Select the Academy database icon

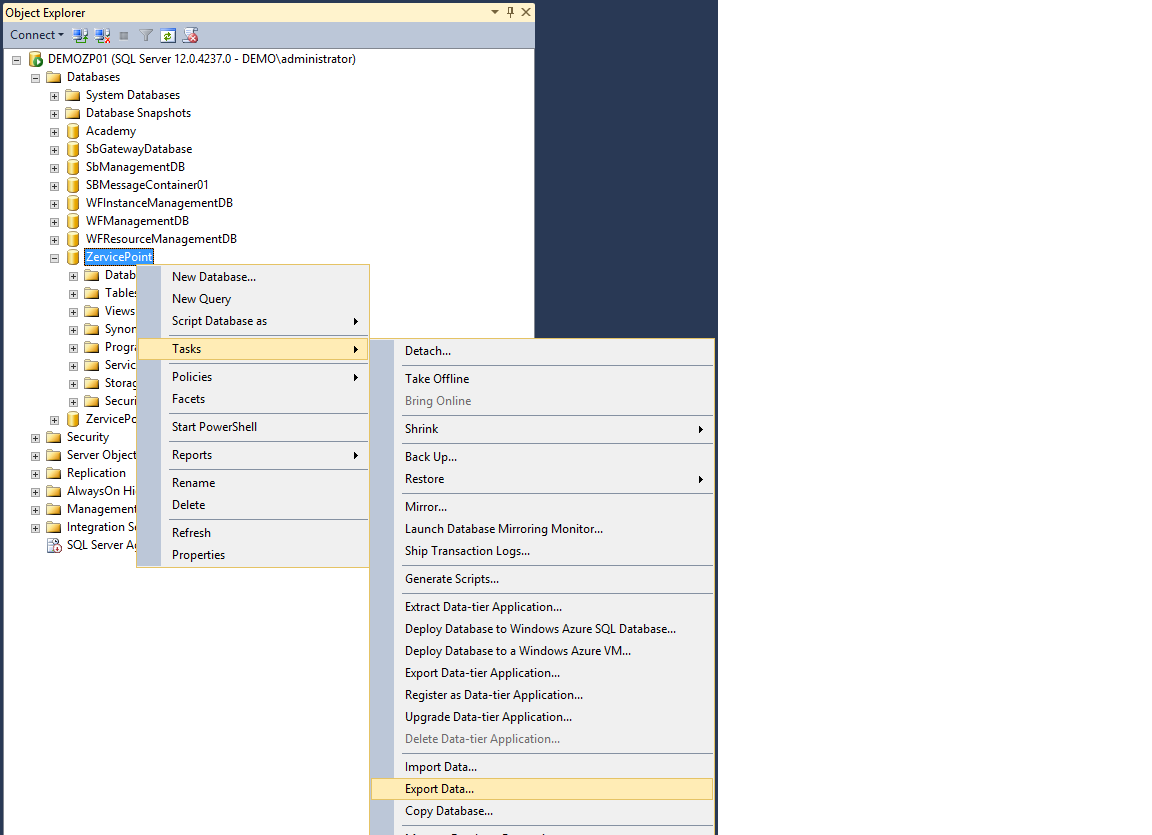click(72, 130)
